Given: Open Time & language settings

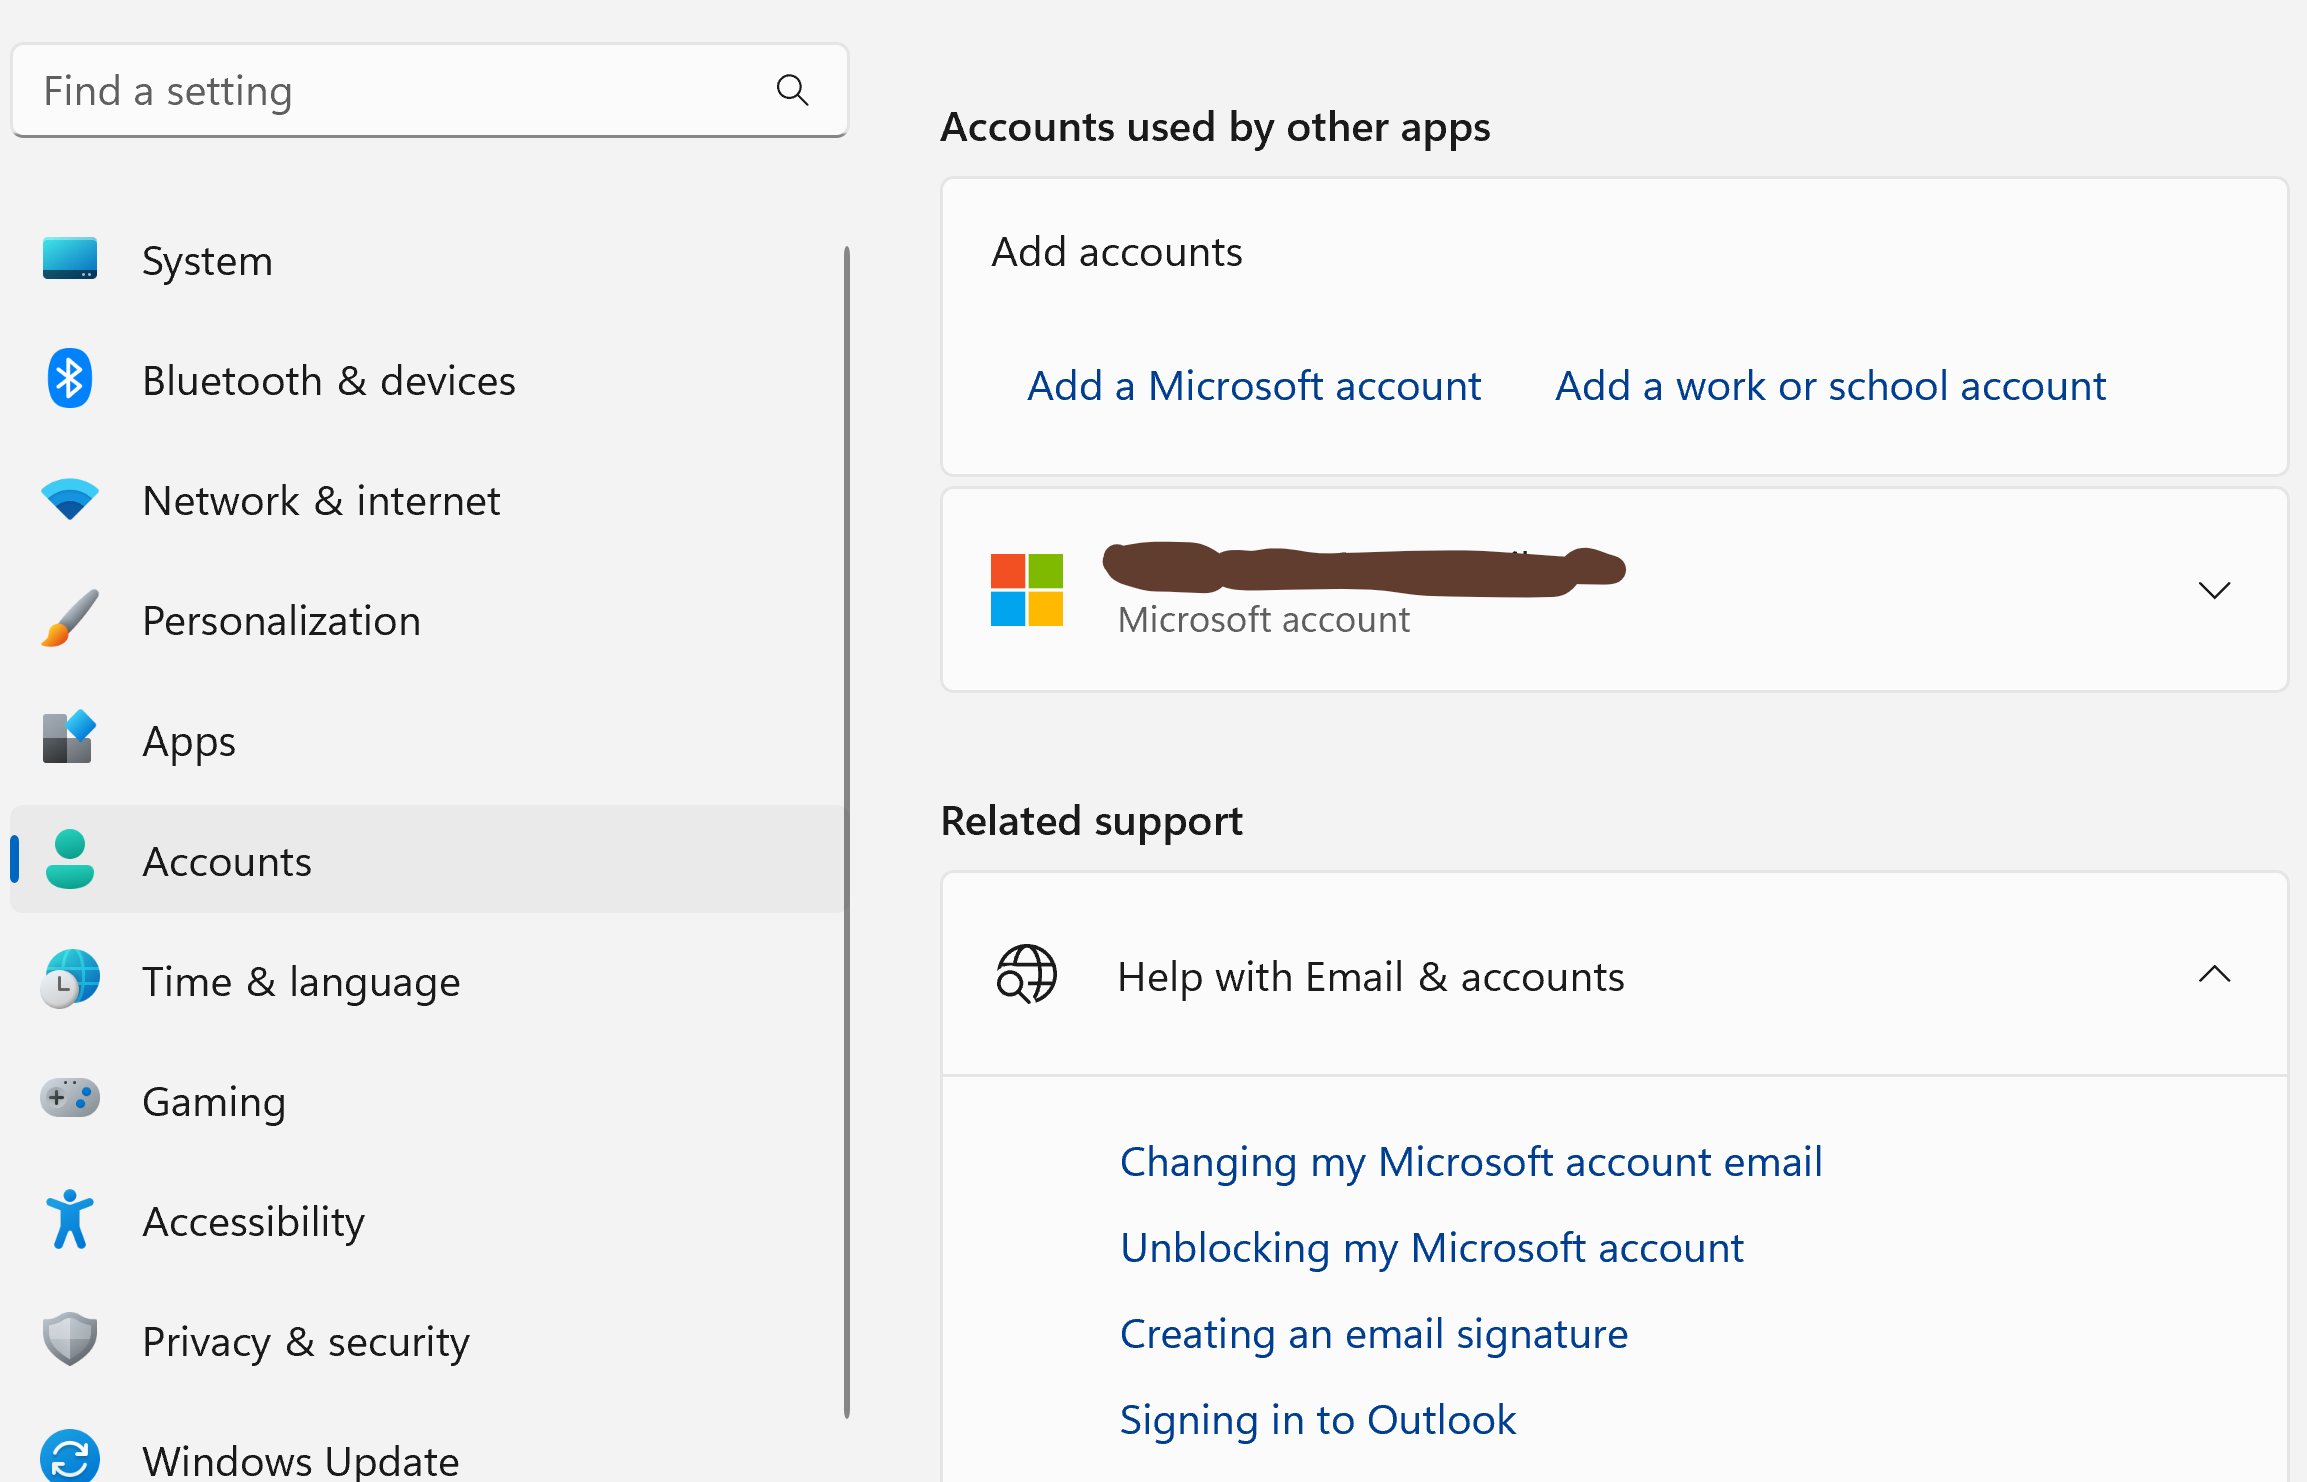Looking at the screenshot, I should tap(301, 981).
